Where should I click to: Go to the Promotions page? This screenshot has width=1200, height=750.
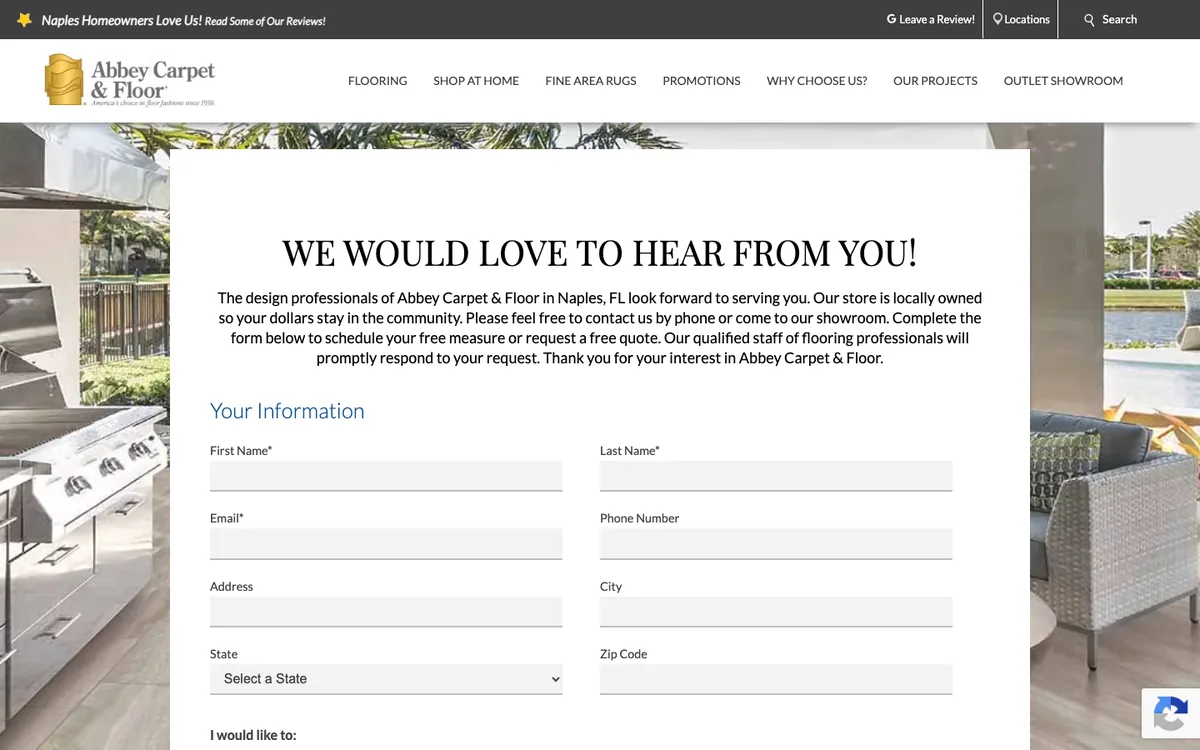click(x=702, y=81)
